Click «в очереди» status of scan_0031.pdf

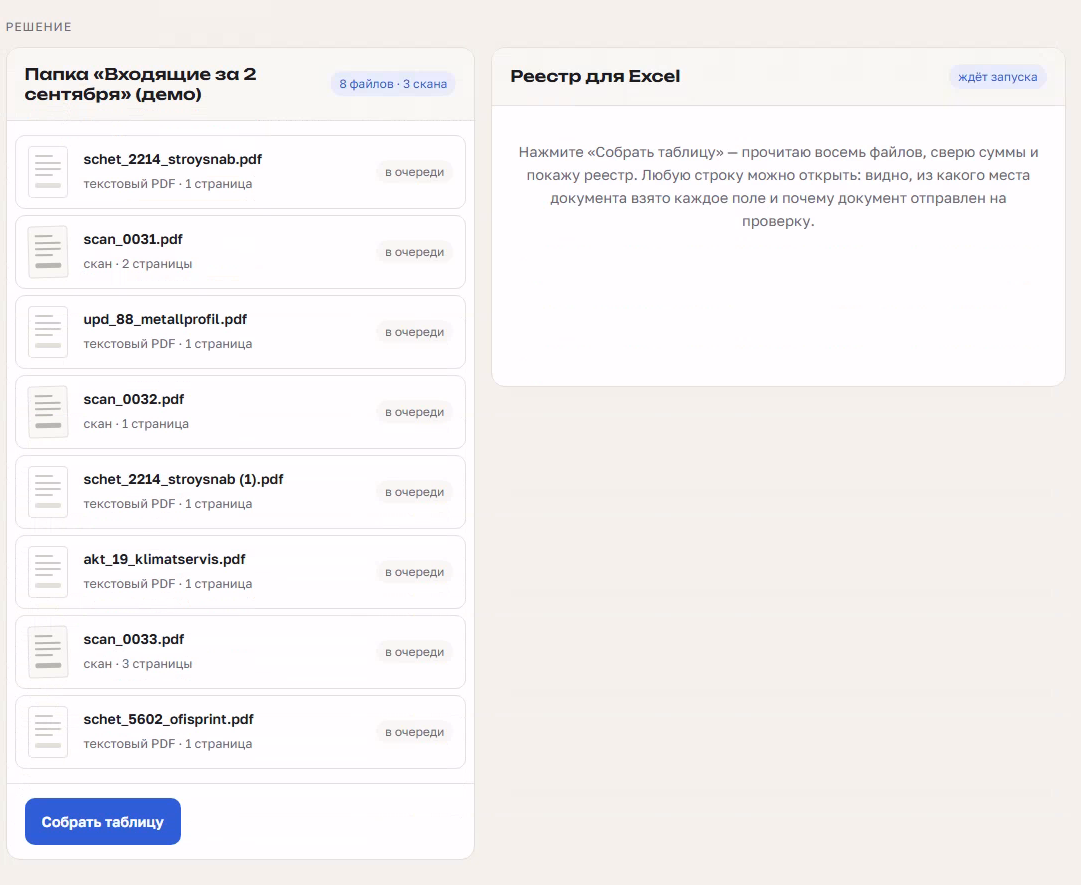coord(414,252)
